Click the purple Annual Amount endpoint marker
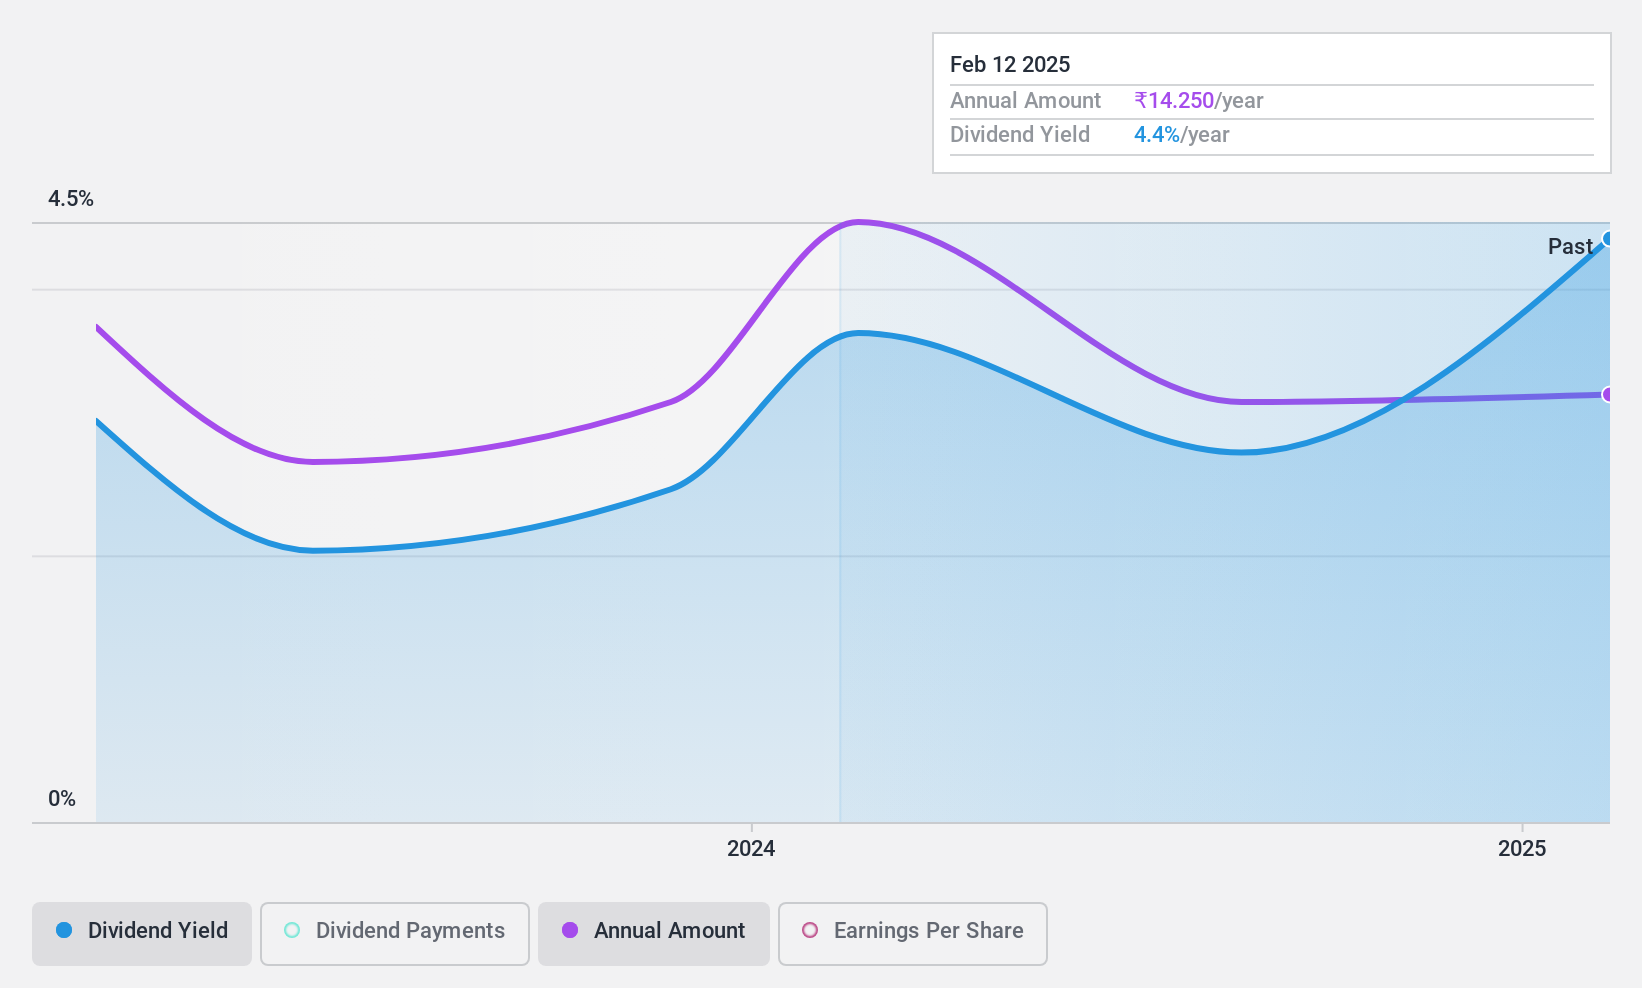 [1608, 394]
